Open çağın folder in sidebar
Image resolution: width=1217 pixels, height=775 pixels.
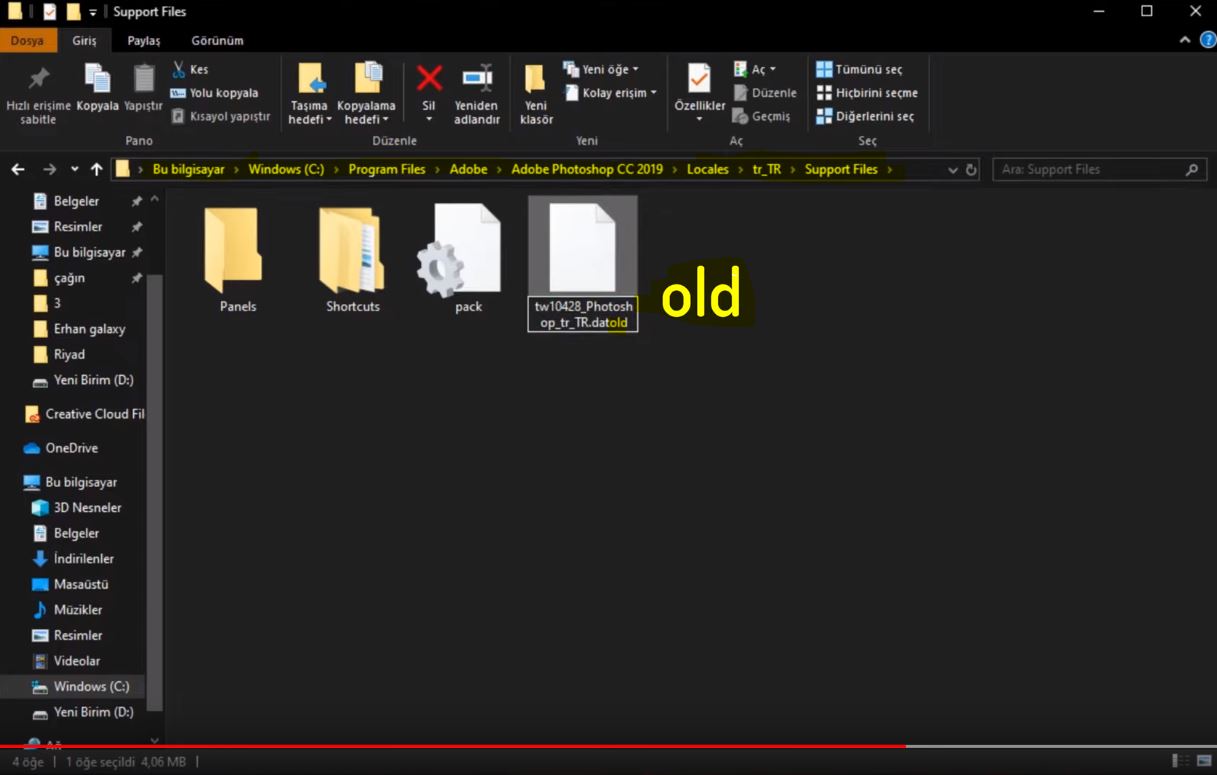tap(69, 278)
